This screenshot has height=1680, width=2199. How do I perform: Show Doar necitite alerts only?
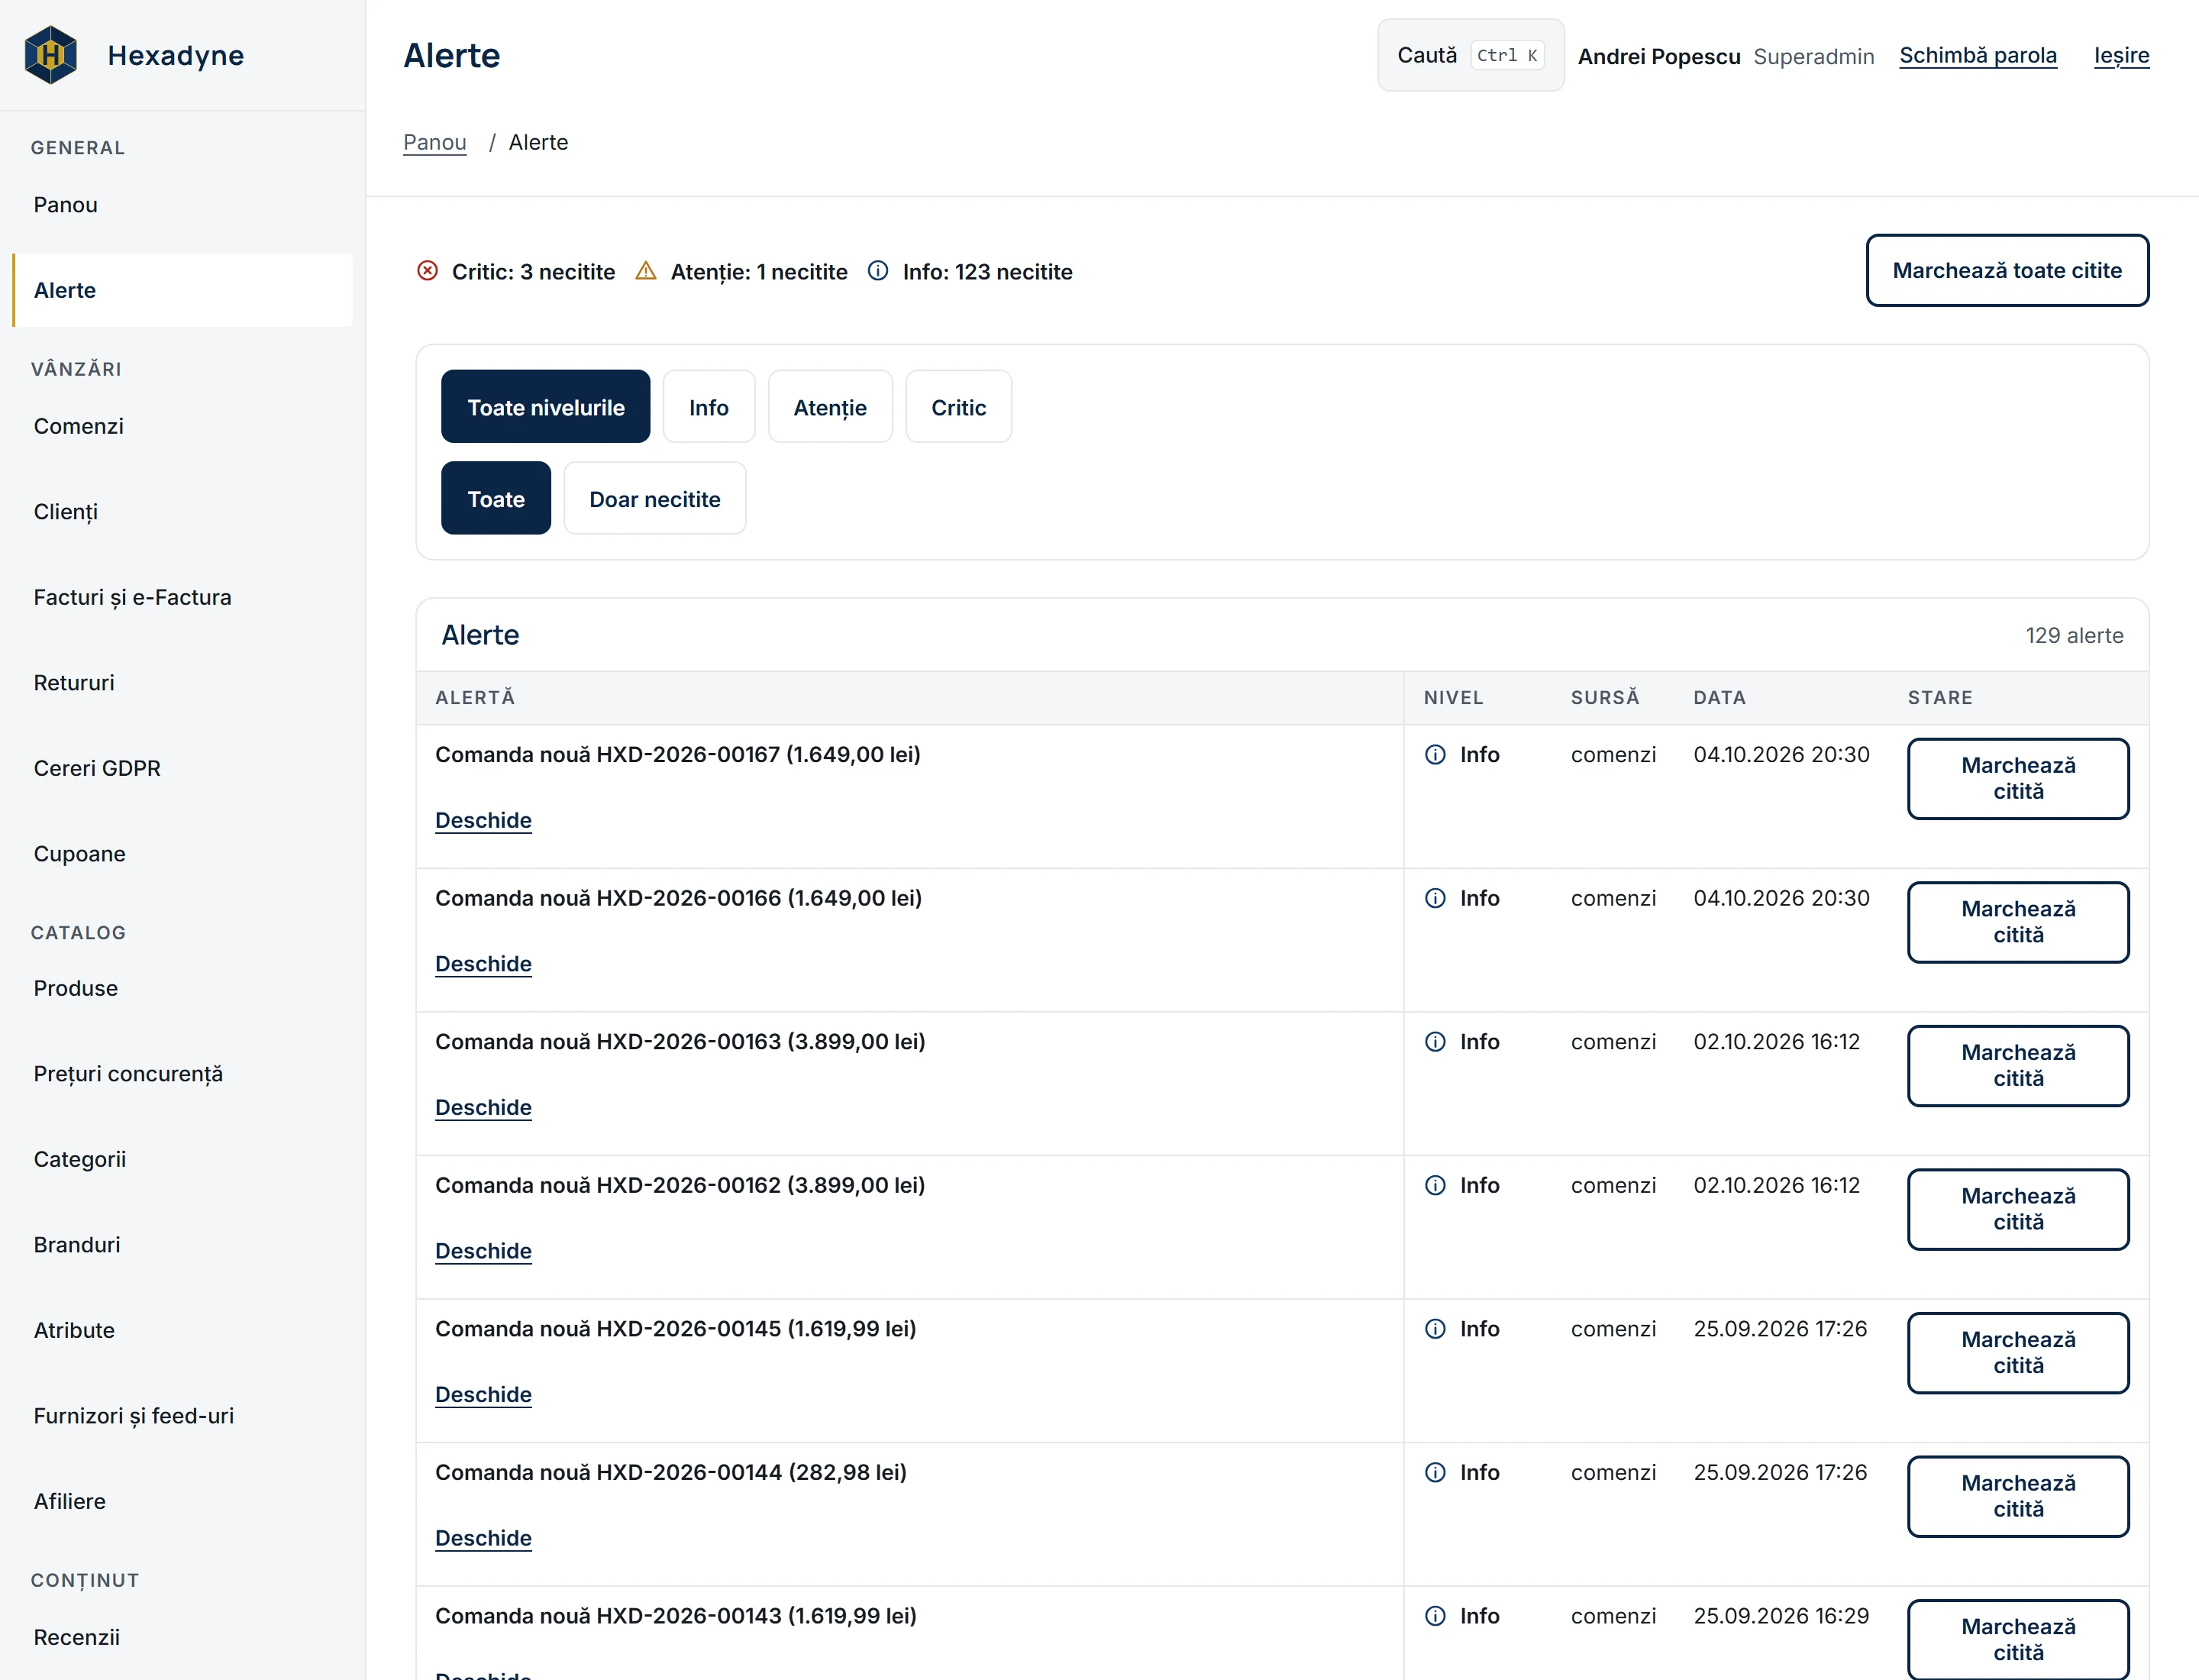(x=655, y=499)
